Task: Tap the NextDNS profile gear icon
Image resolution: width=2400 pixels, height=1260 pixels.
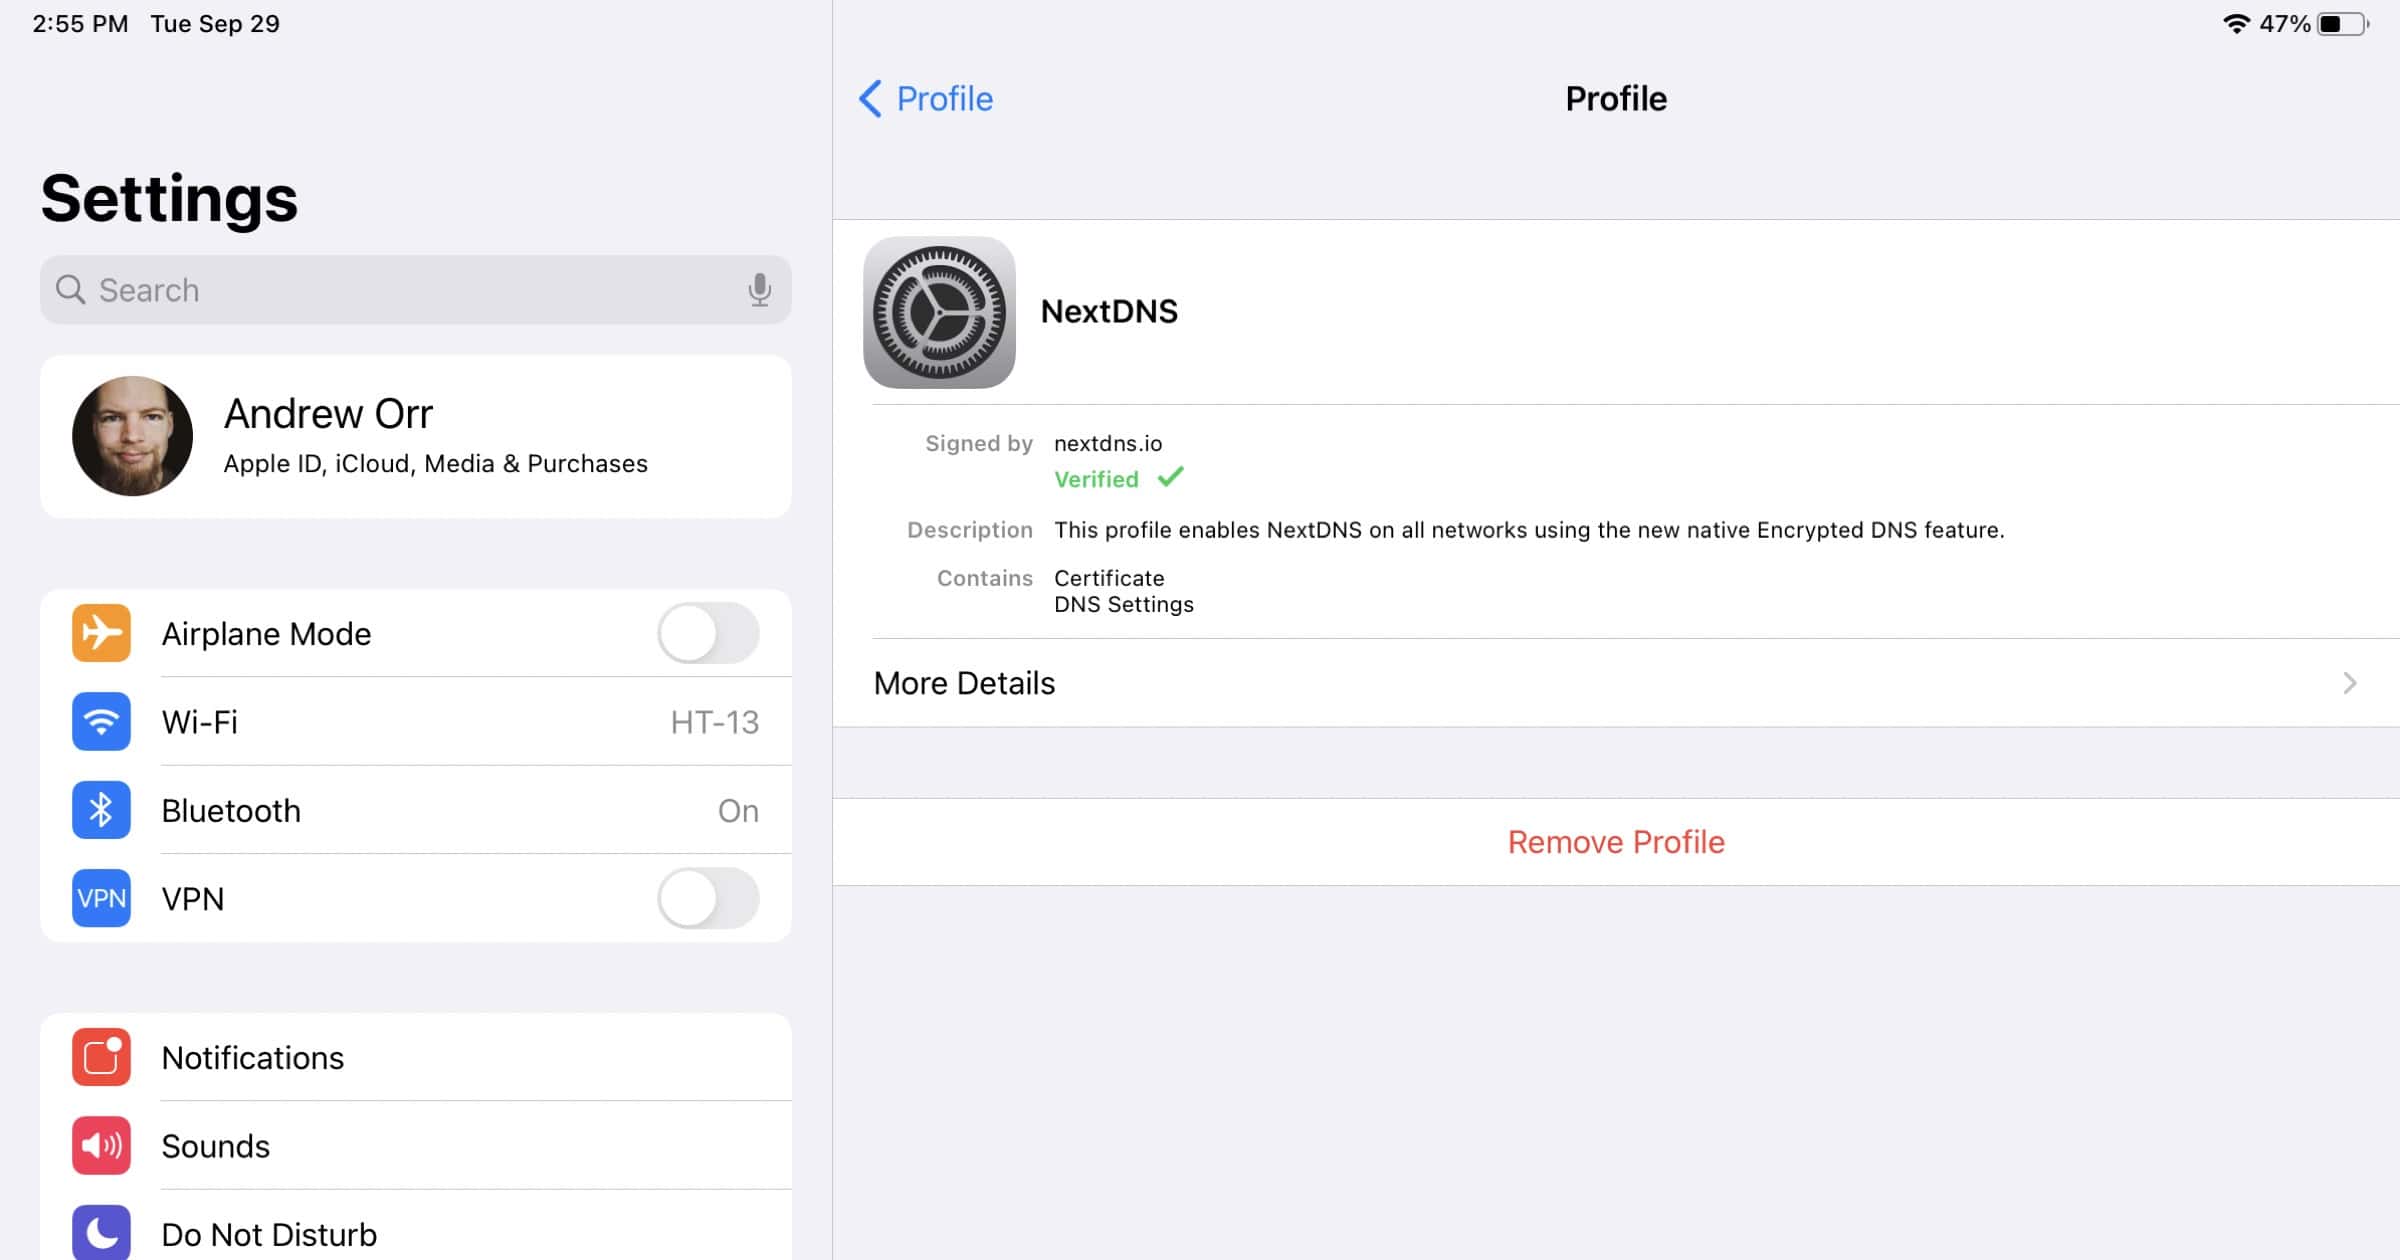Action: [x=939, y=312]
